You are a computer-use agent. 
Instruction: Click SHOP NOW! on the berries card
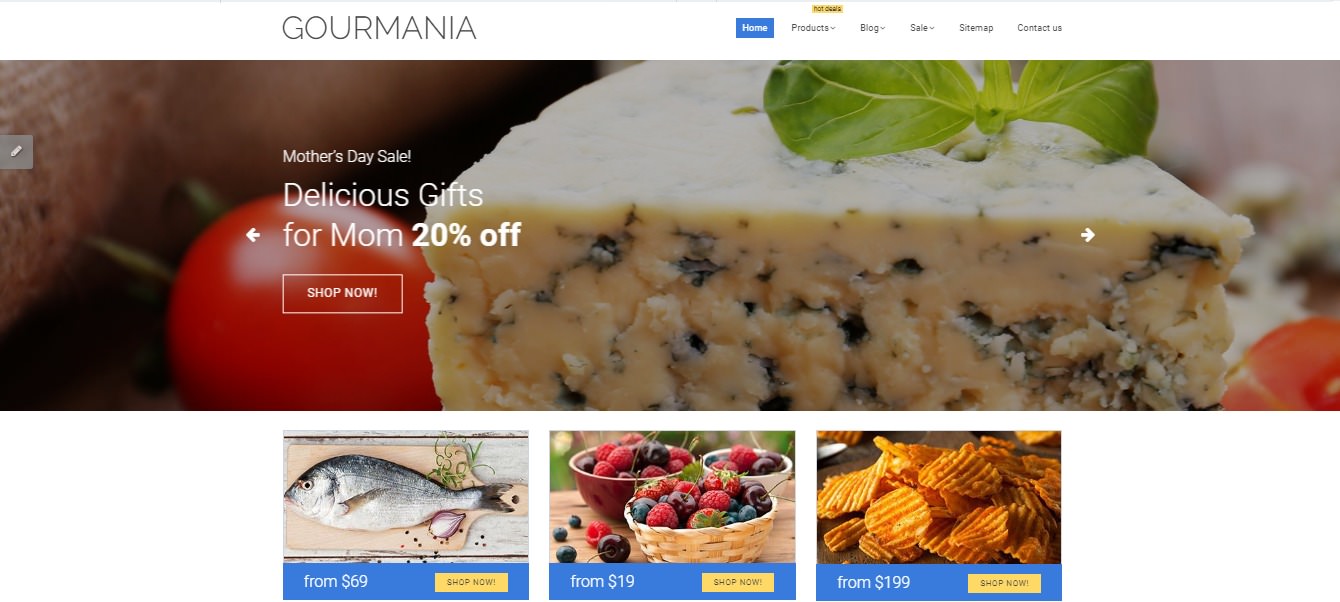point(738,582)
